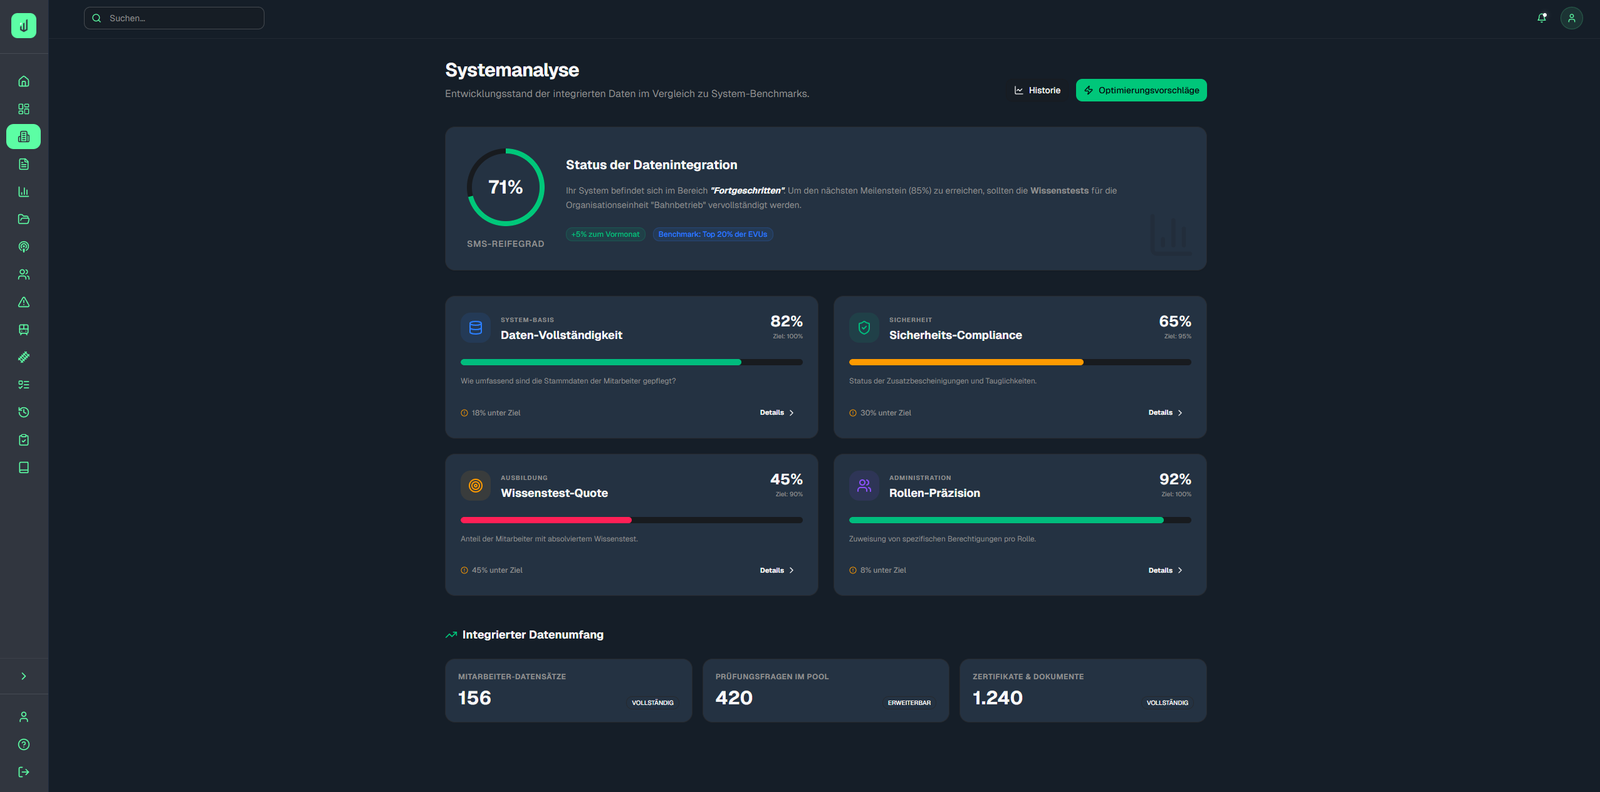This screenshot has width=1600, height=792.
Task: Open the users group sidebar icon
Action: click(24, 274)
